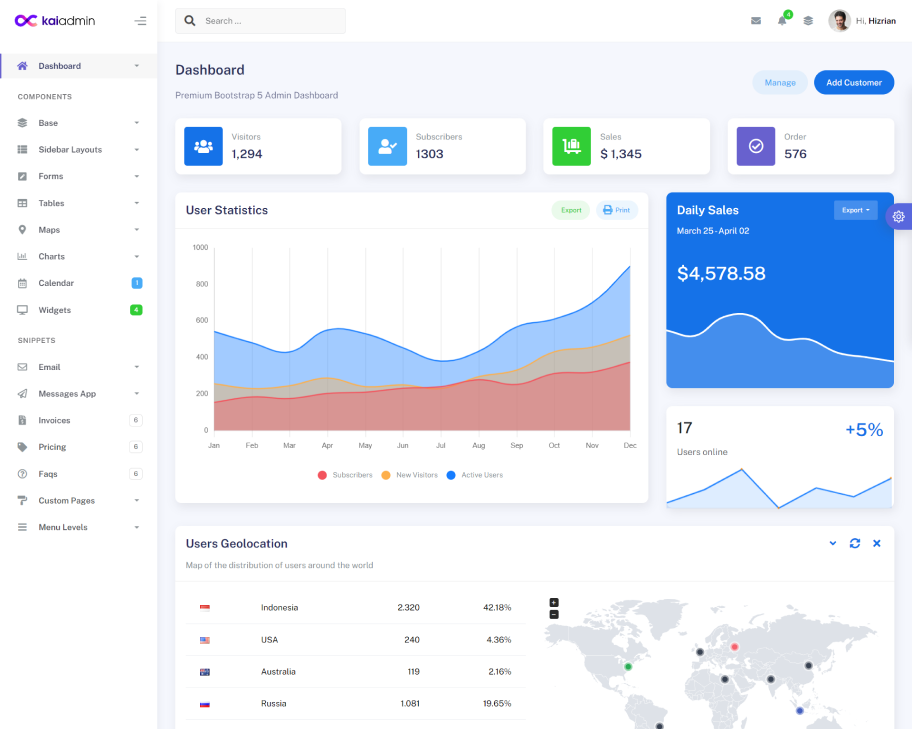Open the envelope messages icon in header
Viewport: 912px width, 729px height.
[756, 21]
